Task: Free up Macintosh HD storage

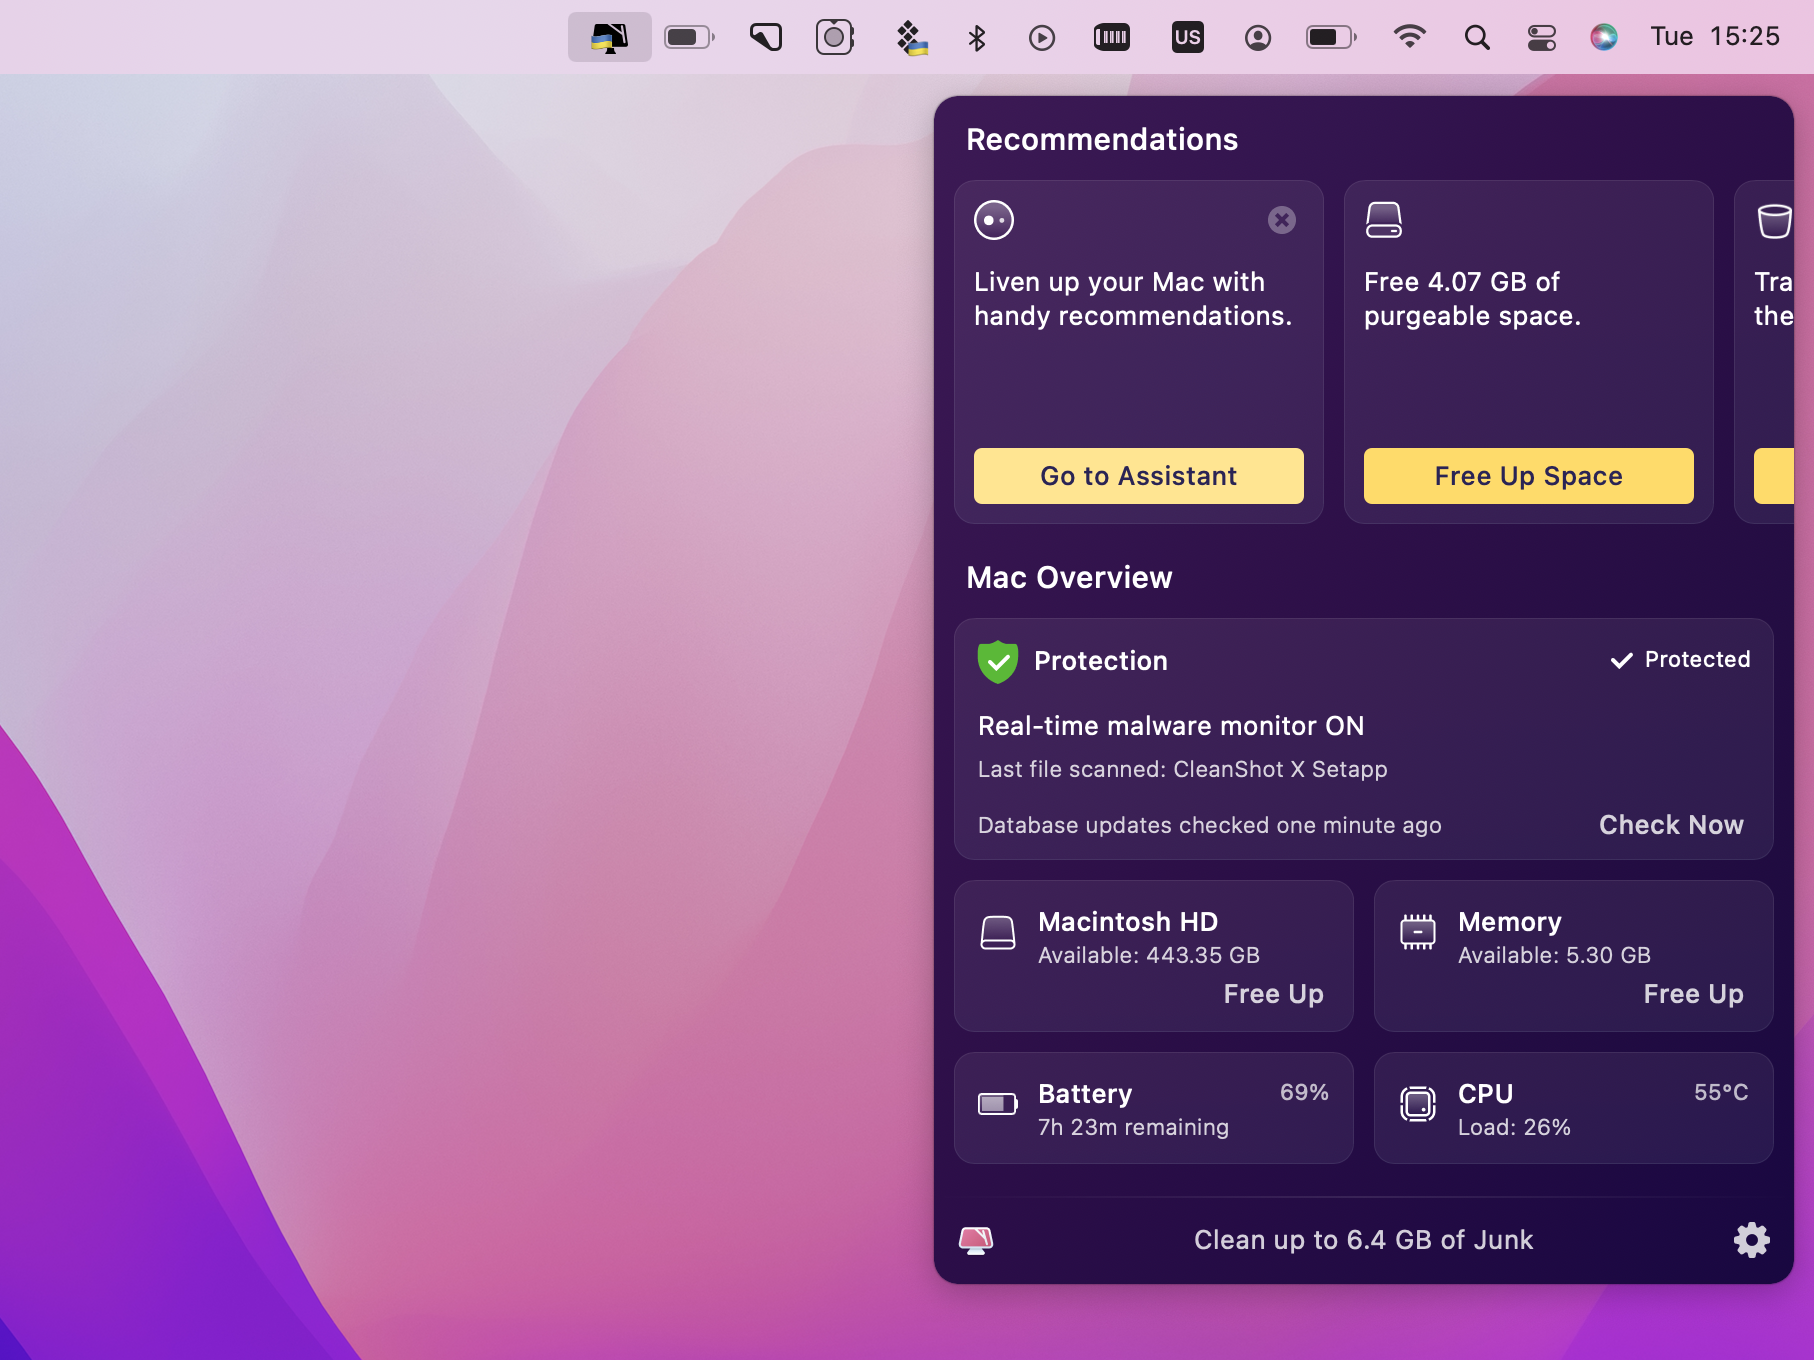Action: point(1273,994)
